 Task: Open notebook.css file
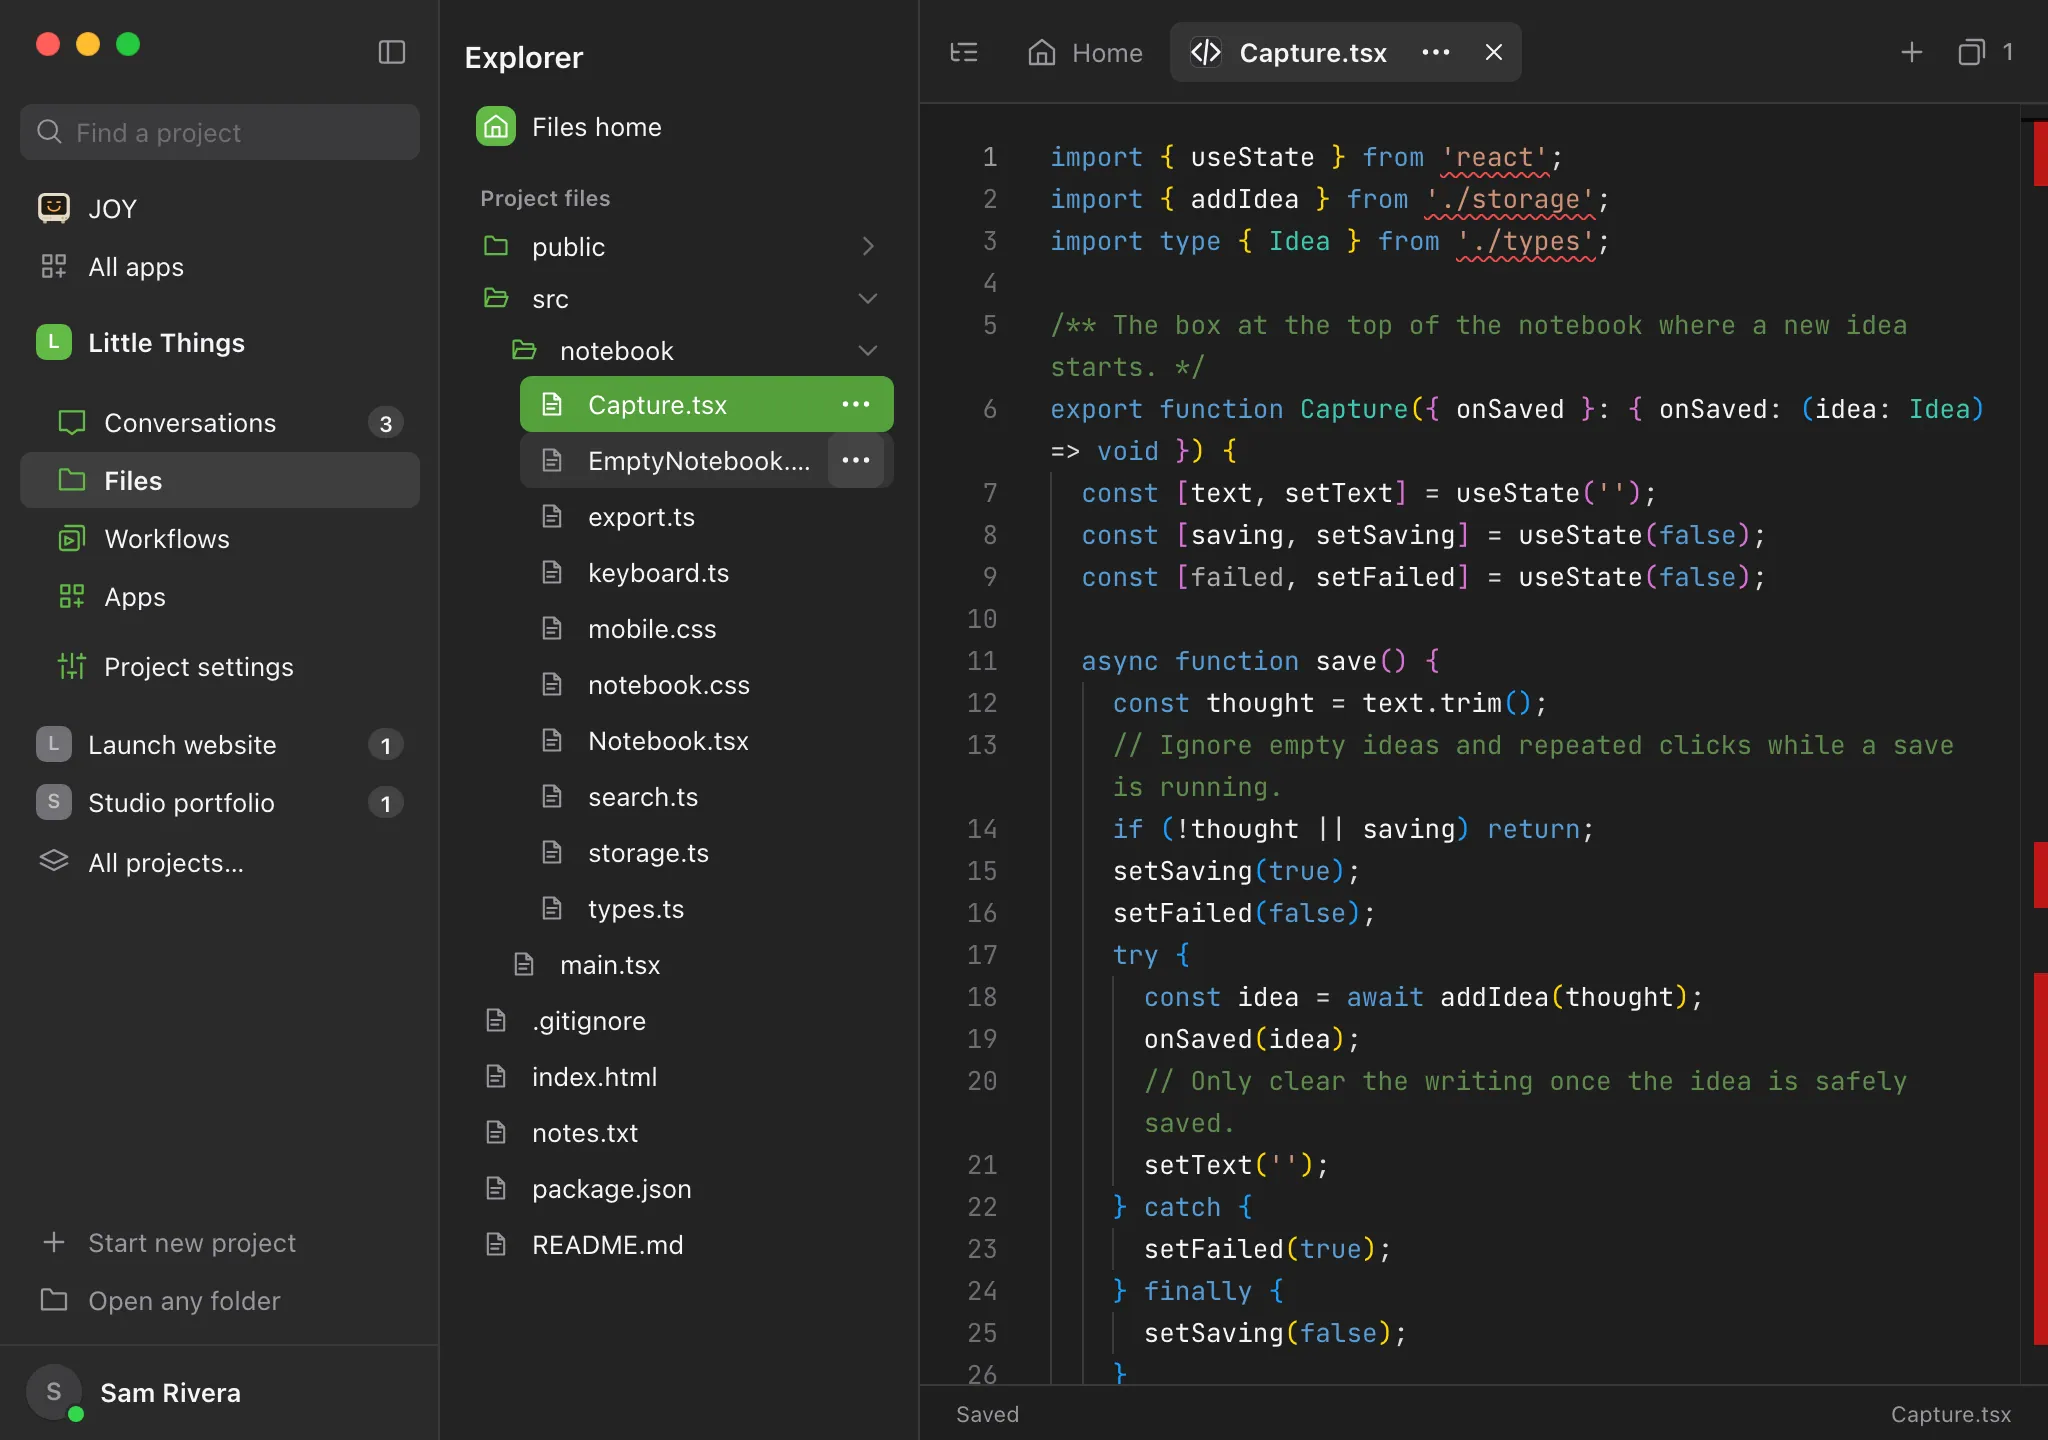pos(707,685)
